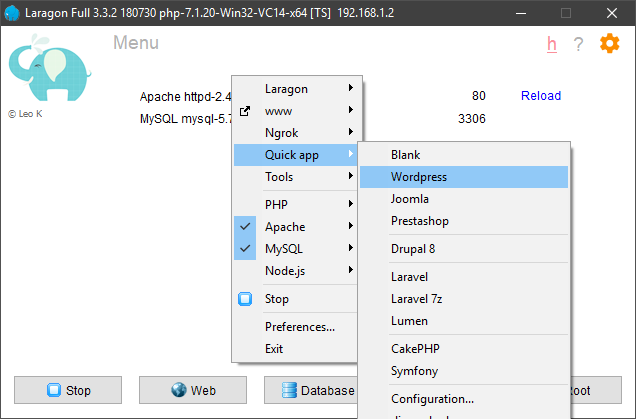636x419 pixels.
Task: Expand the PHP submenu arrow
Action: pyautogui.click(x=351, y=204)
